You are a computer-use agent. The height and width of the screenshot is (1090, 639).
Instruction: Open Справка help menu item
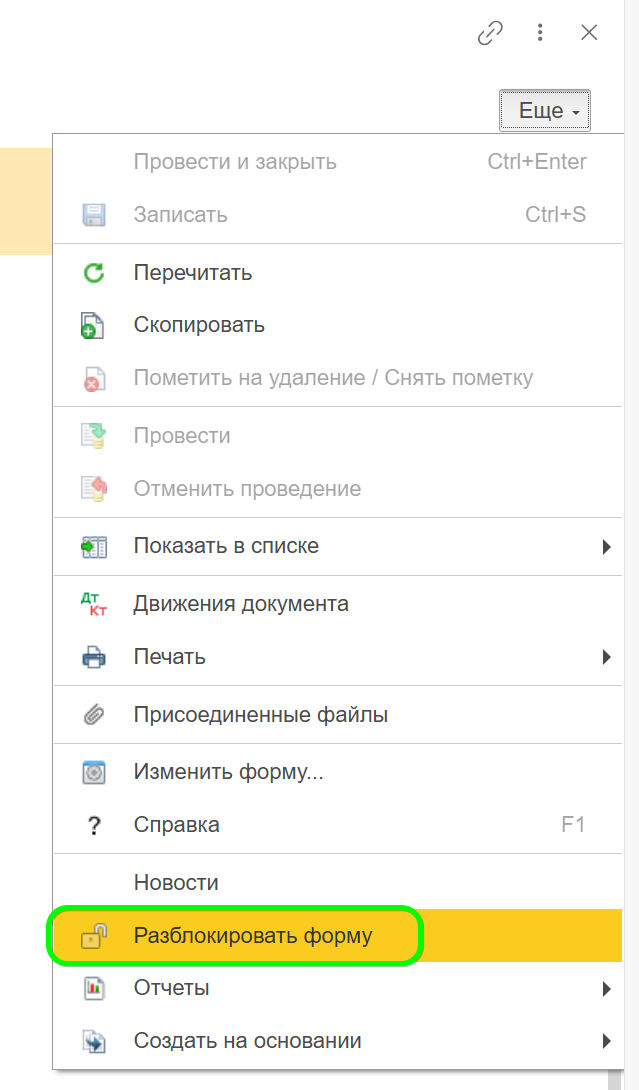[x=177, y=825]
